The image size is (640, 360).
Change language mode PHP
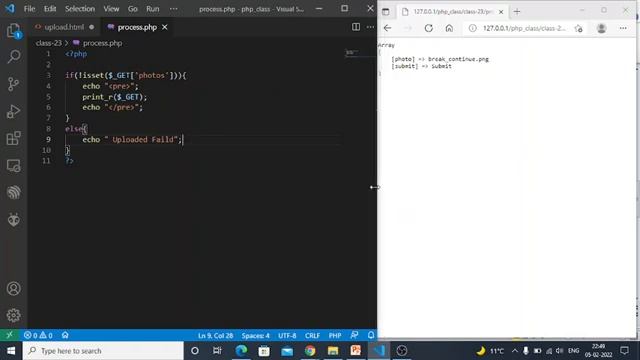(335, 336)
